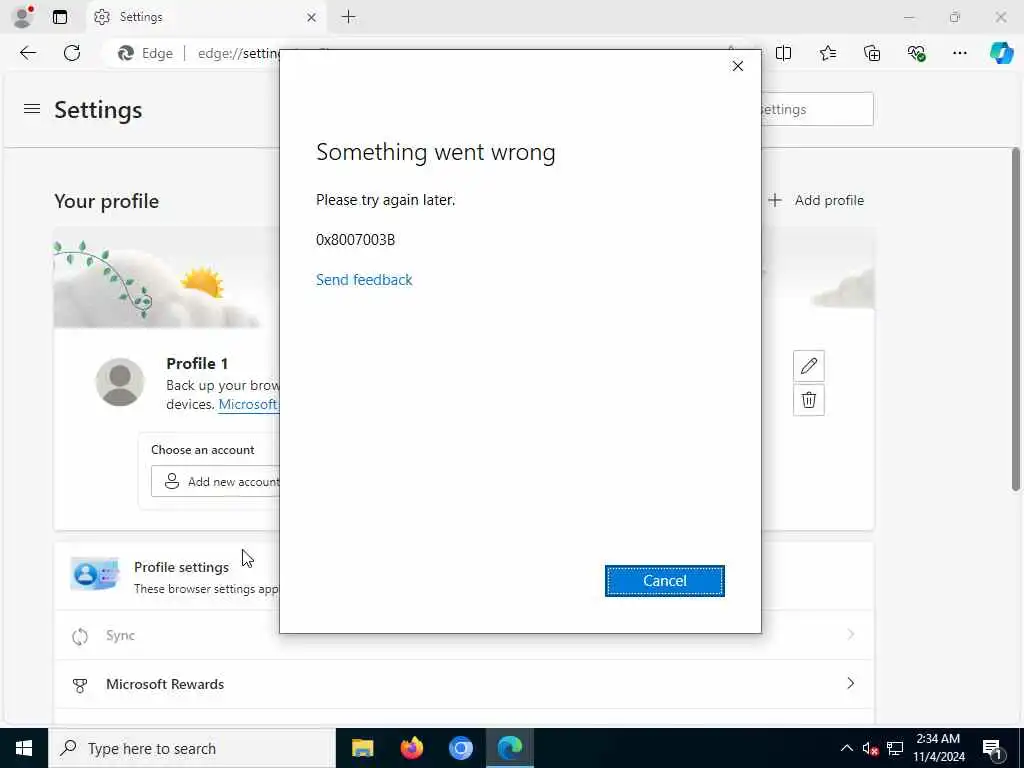Image resolution: width=1024 pixels, height=768 pixels.
Task: Open a new tab with plus button
Action: (349, 17)
